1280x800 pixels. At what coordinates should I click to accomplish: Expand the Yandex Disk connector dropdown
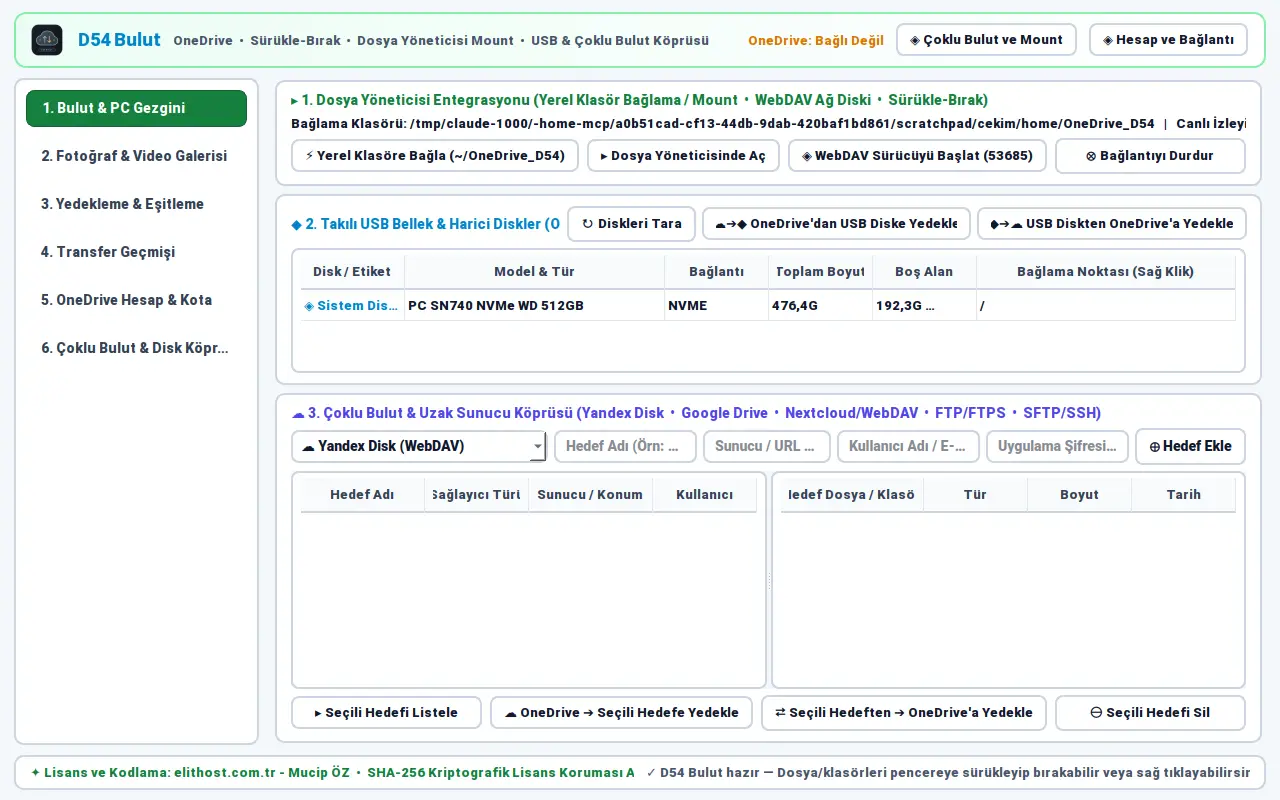pyautogui.click(x=419, y=446)
